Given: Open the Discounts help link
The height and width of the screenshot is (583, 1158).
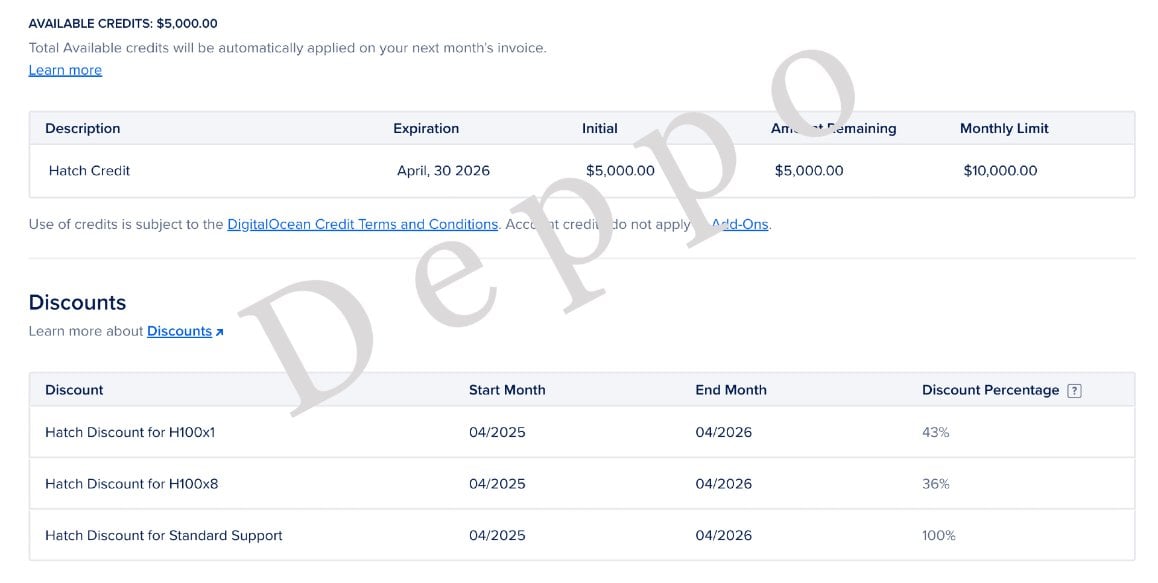Looking at the screenshot, I should 179,331.
